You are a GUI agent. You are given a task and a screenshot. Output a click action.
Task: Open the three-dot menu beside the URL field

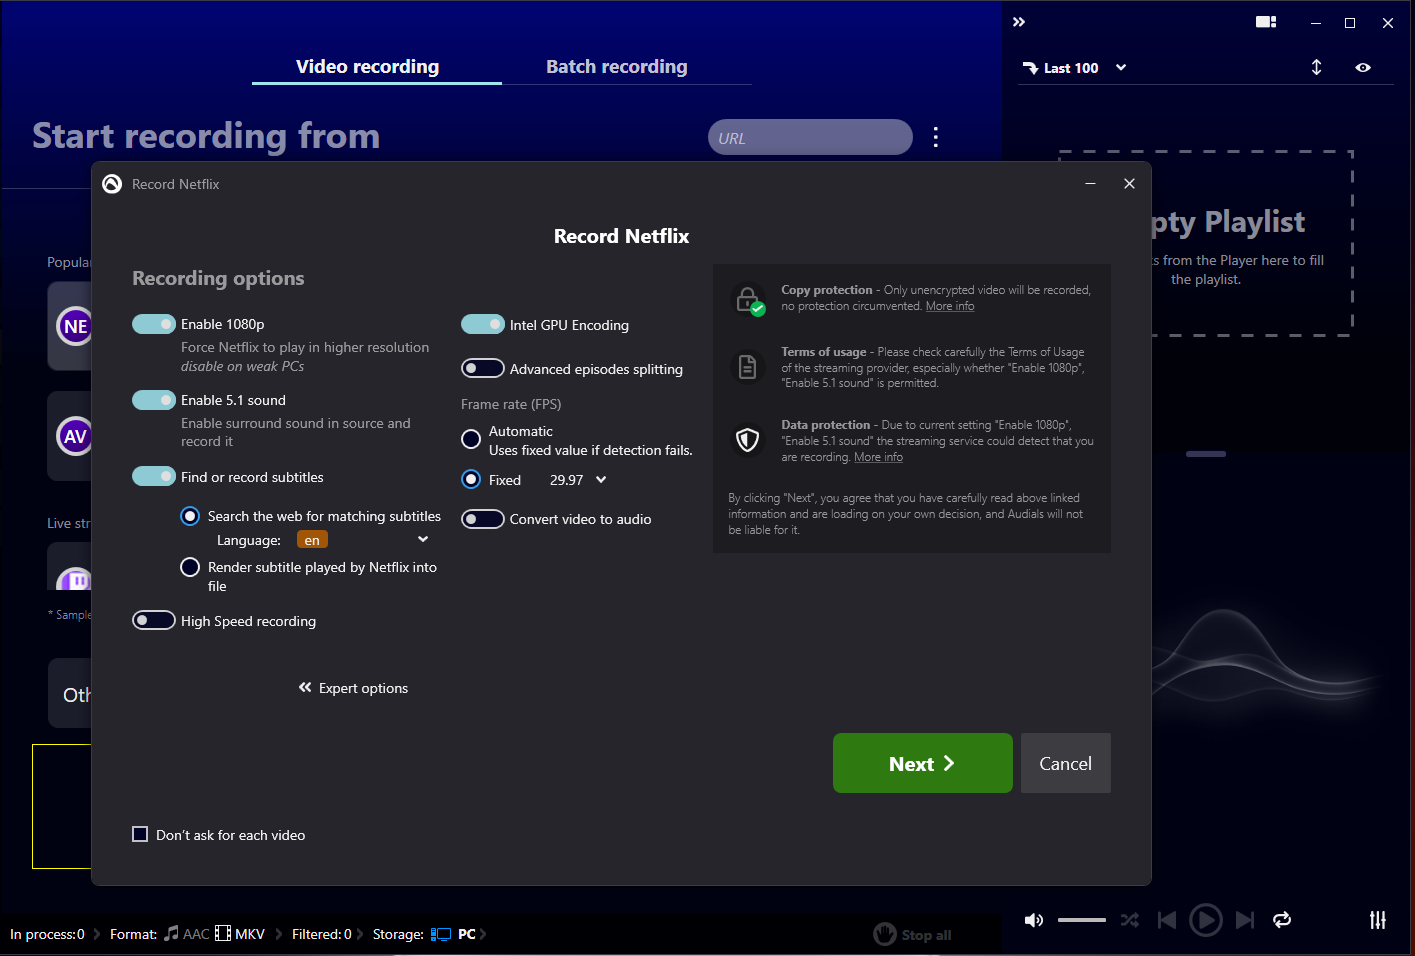935,137
